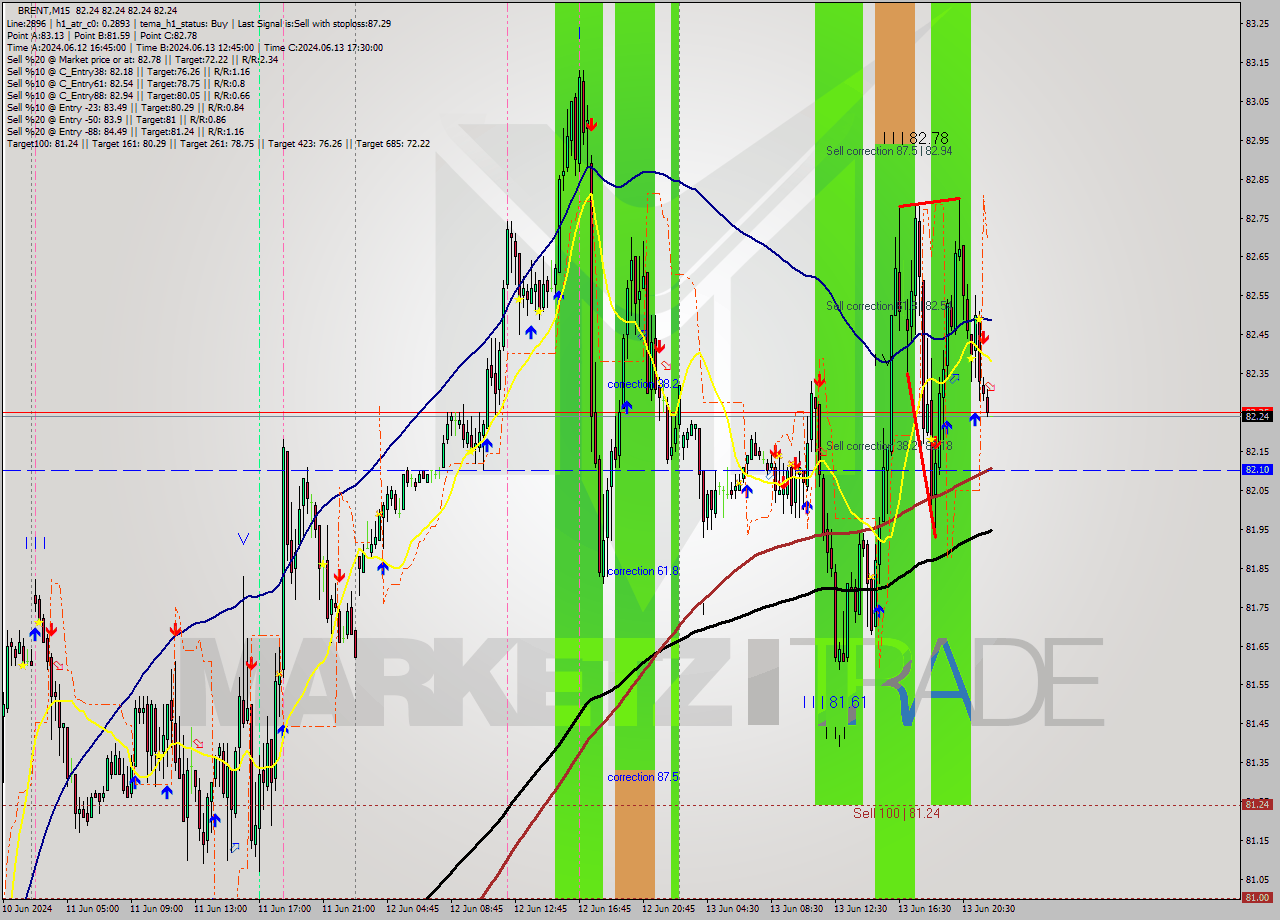Click the 'Sell correction 61.8 | 82.56' label

click(x=889, y=306)
